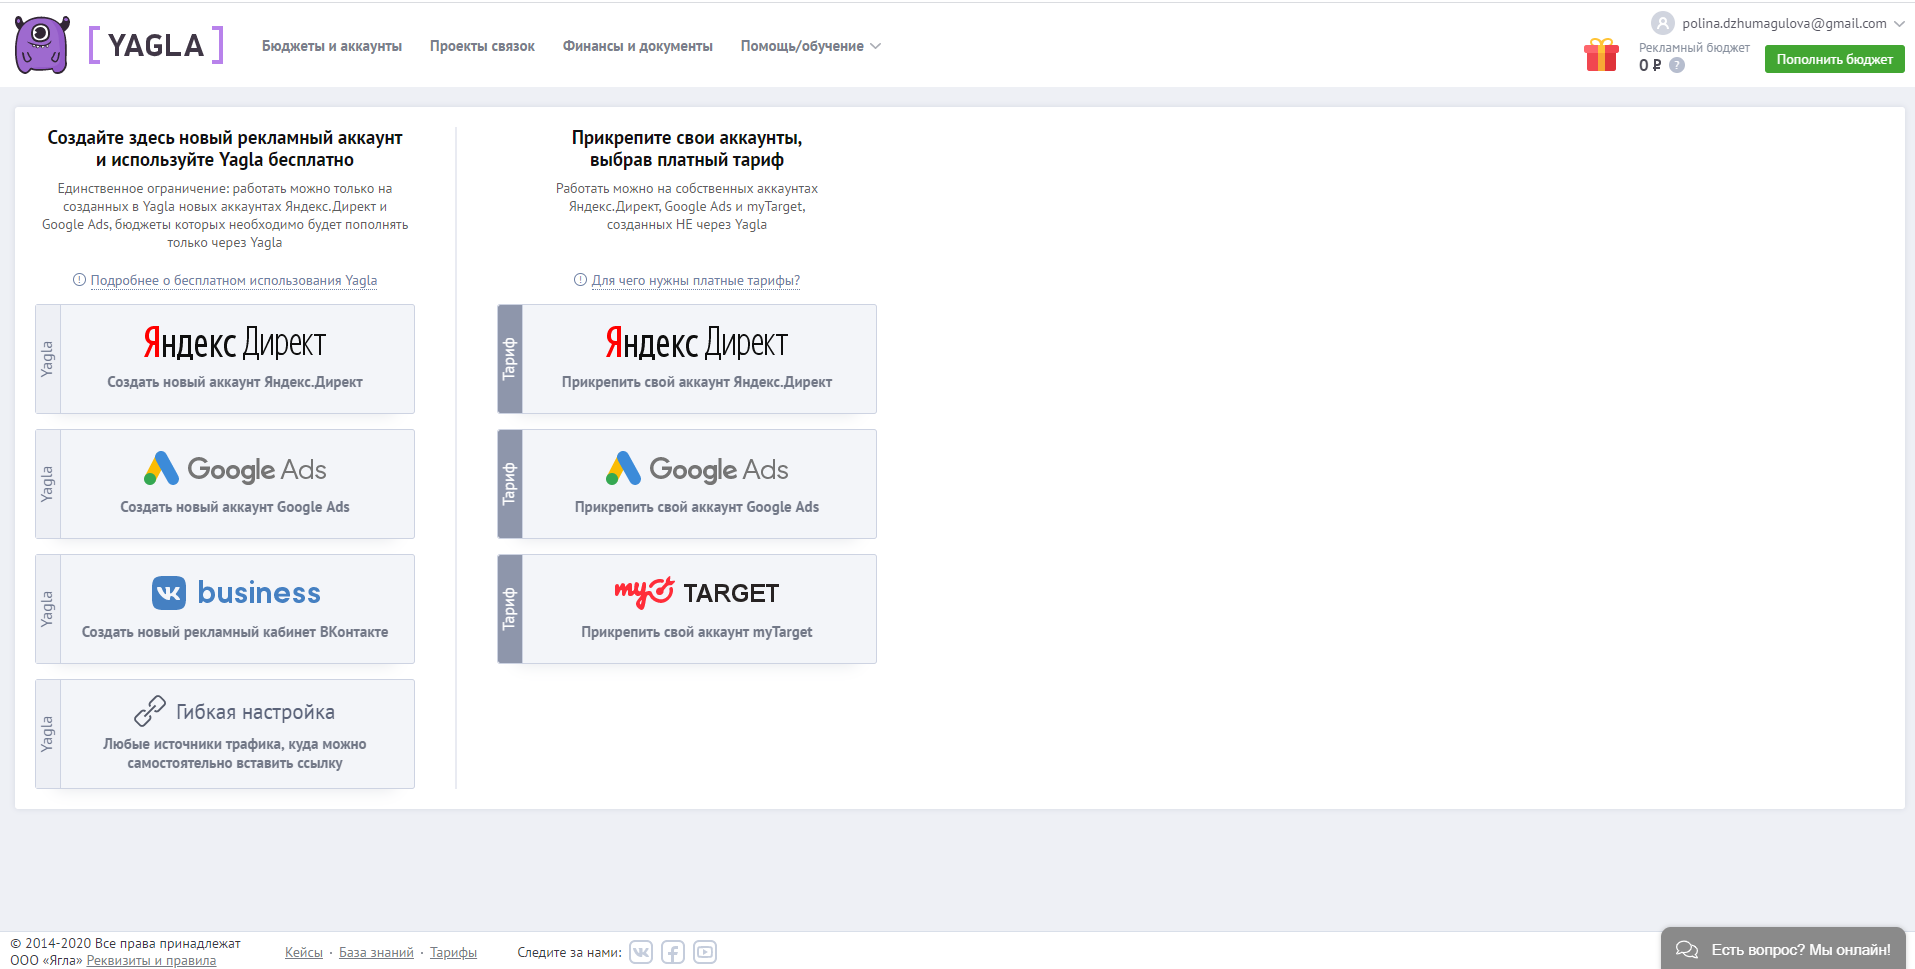
Task: Open Подробнее о бесплатном использовании Yagla link
Action: (234, 280)
